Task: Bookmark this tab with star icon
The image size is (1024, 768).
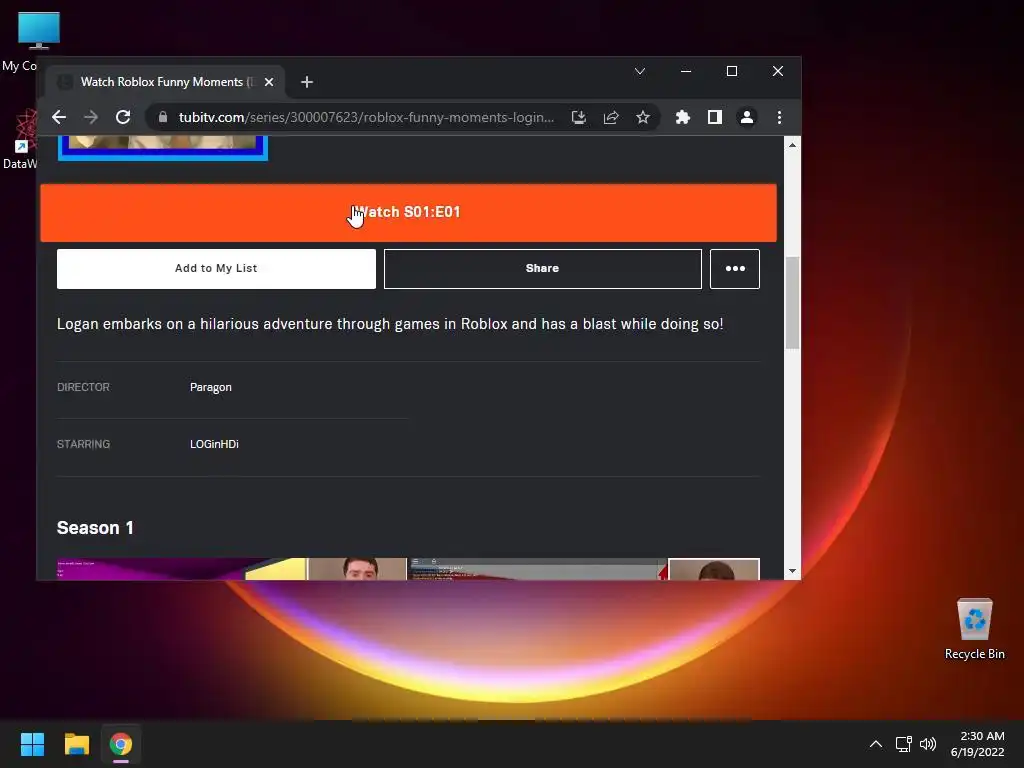Action: (x=643, y=118)
